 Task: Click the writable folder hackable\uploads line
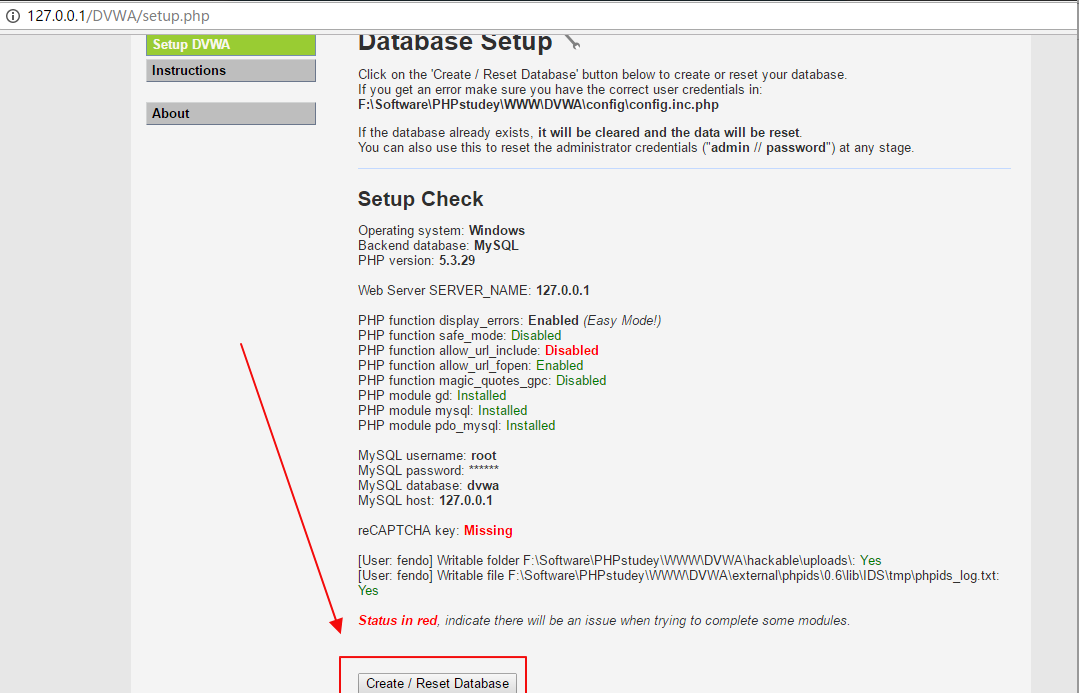(619, 561)
